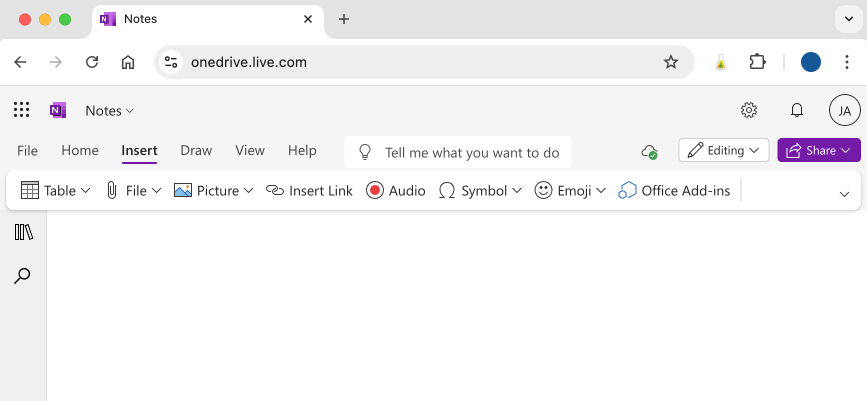The width and height of the screenshot is (867, 401).
Task: Open the settings gear icon
Action: pos(748,110)
